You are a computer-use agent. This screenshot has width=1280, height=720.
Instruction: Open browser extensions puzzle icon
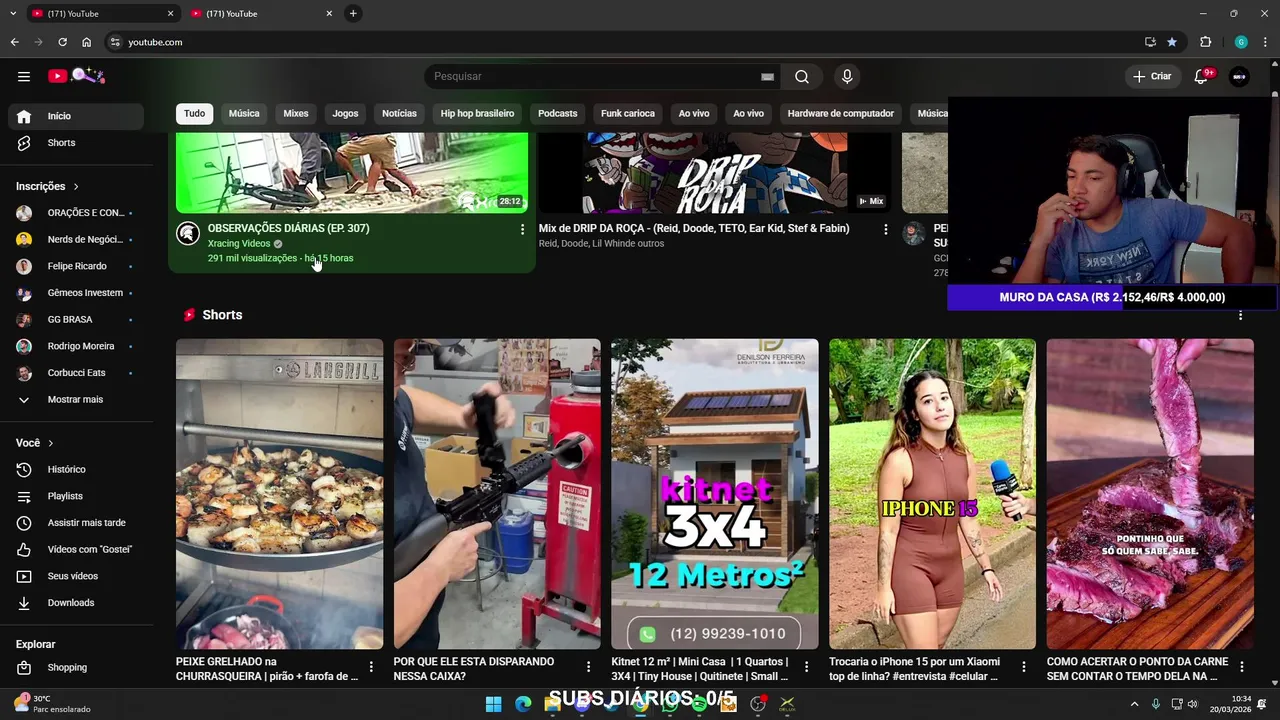pyautogui.click(x=1205, y=42)
